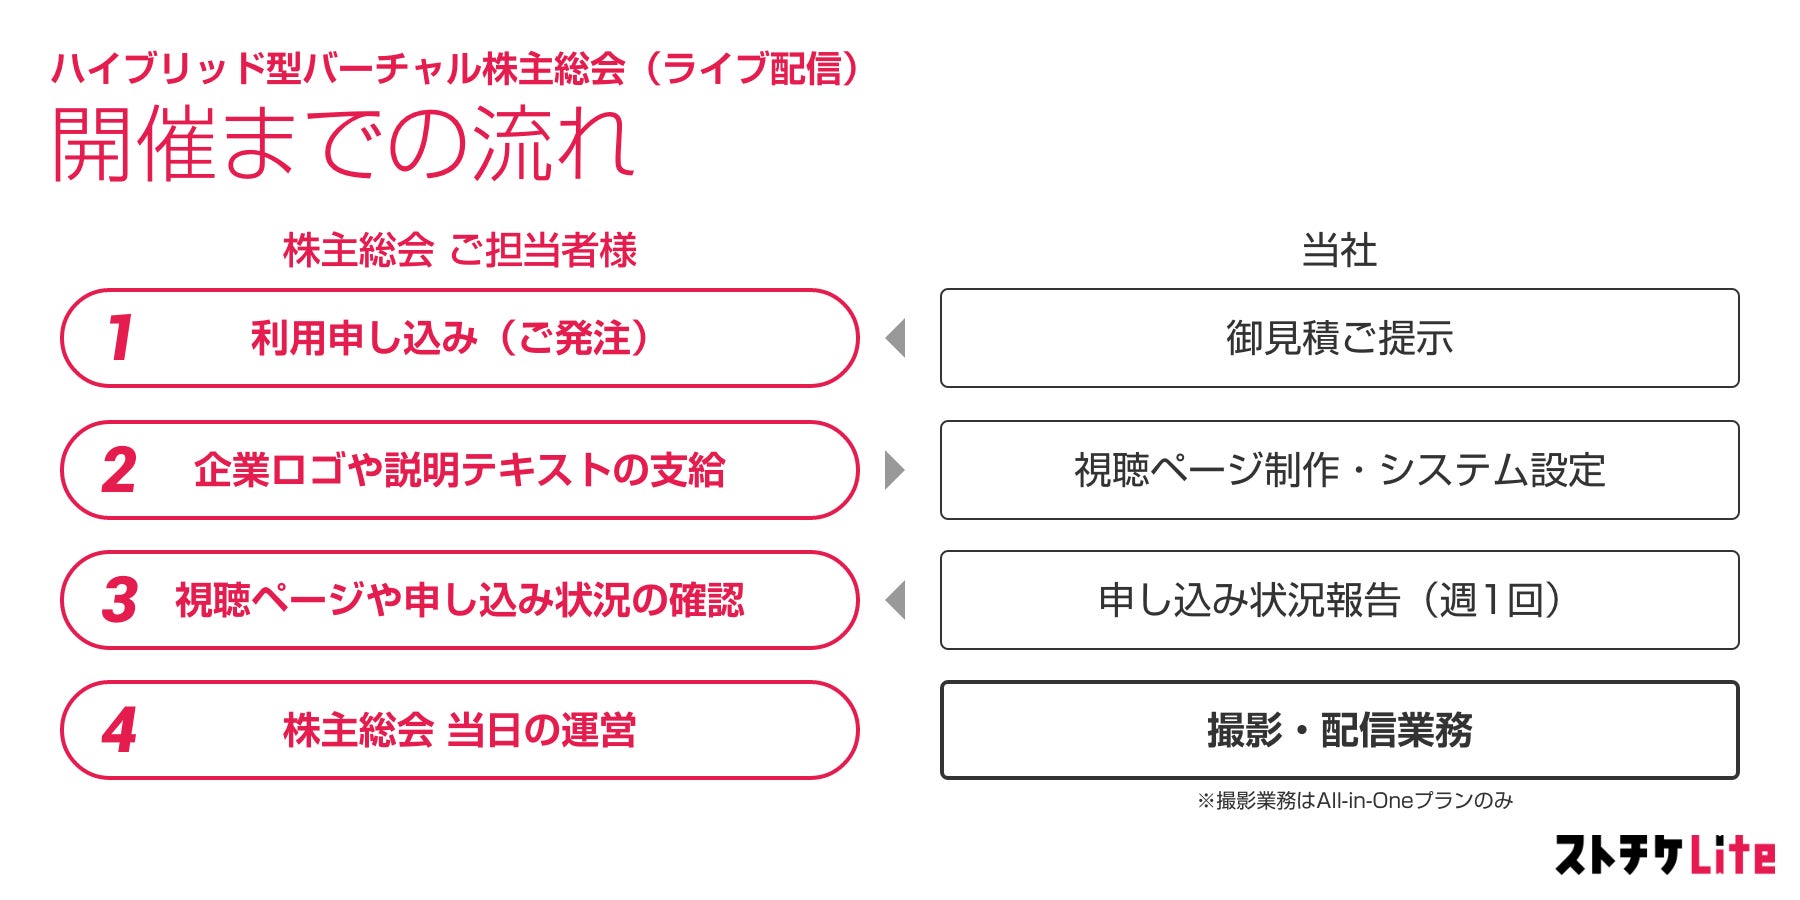Click the 視聴ページ制作・システム設定 box
This screenshot has width=1800, height=900.
pyautogui.click(x=1339, y=470)
